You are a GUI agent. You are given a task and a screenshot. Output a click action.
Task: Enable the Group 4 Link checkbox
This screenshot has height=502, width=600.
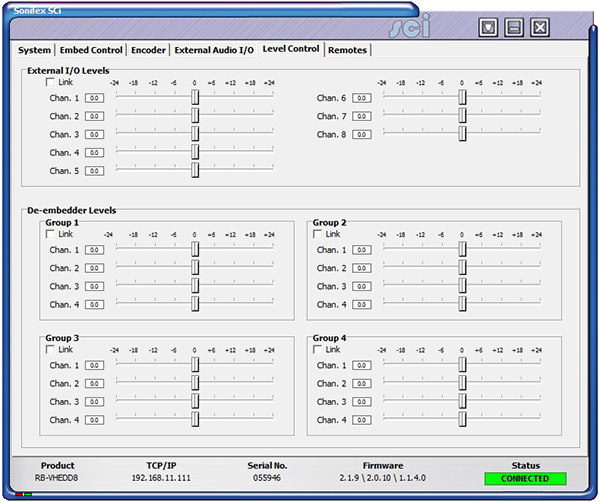(x=318, y=350)
